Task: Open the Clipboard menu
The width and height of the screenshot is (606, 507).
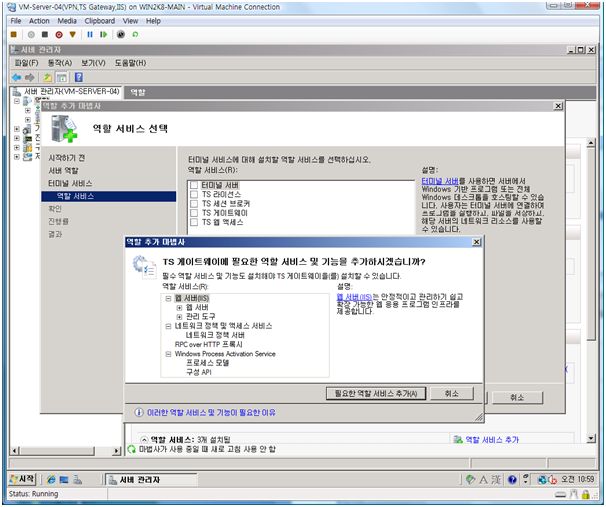Action: 100,21
